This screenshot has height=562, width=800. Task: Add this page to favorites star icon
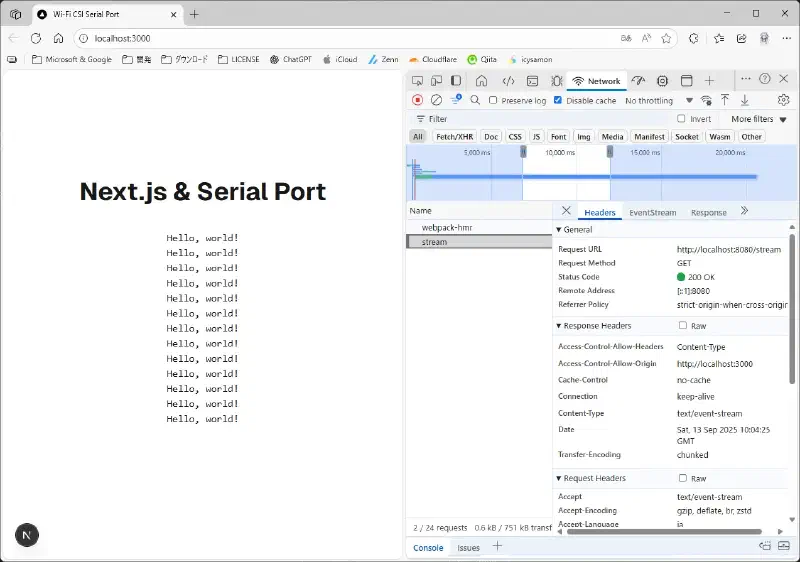click(x=666, y=38)
